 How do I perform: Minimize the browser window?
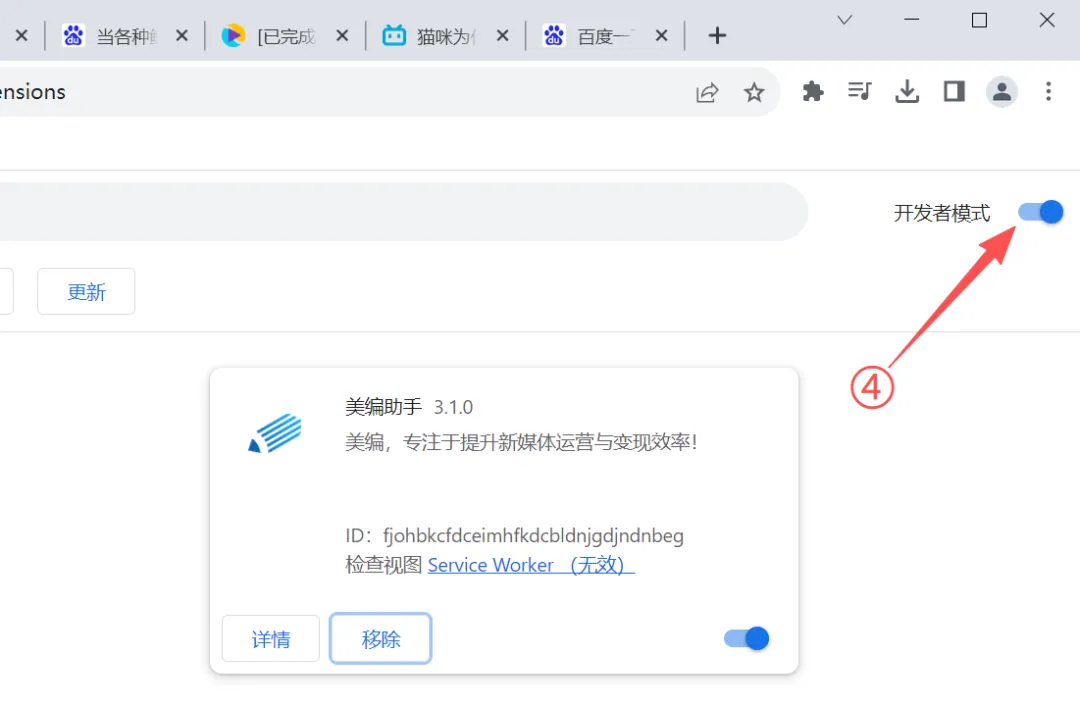click(911, 20)
